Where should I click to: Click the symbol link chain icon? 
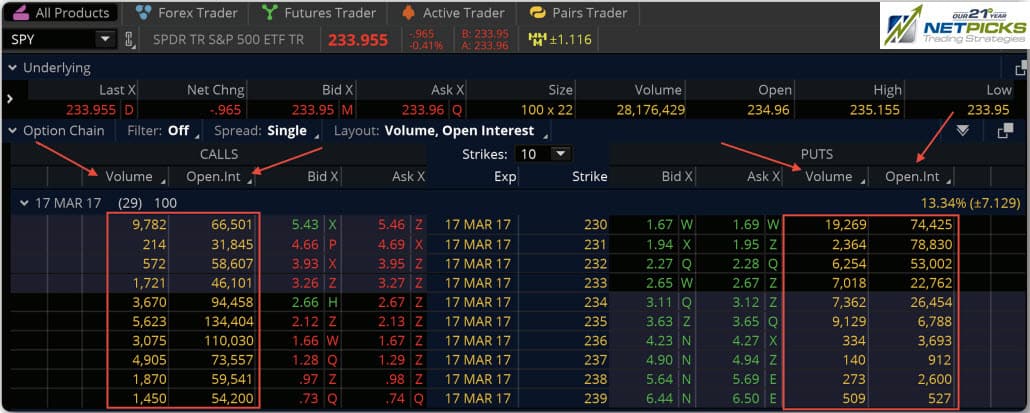click(x=129, y=40)
